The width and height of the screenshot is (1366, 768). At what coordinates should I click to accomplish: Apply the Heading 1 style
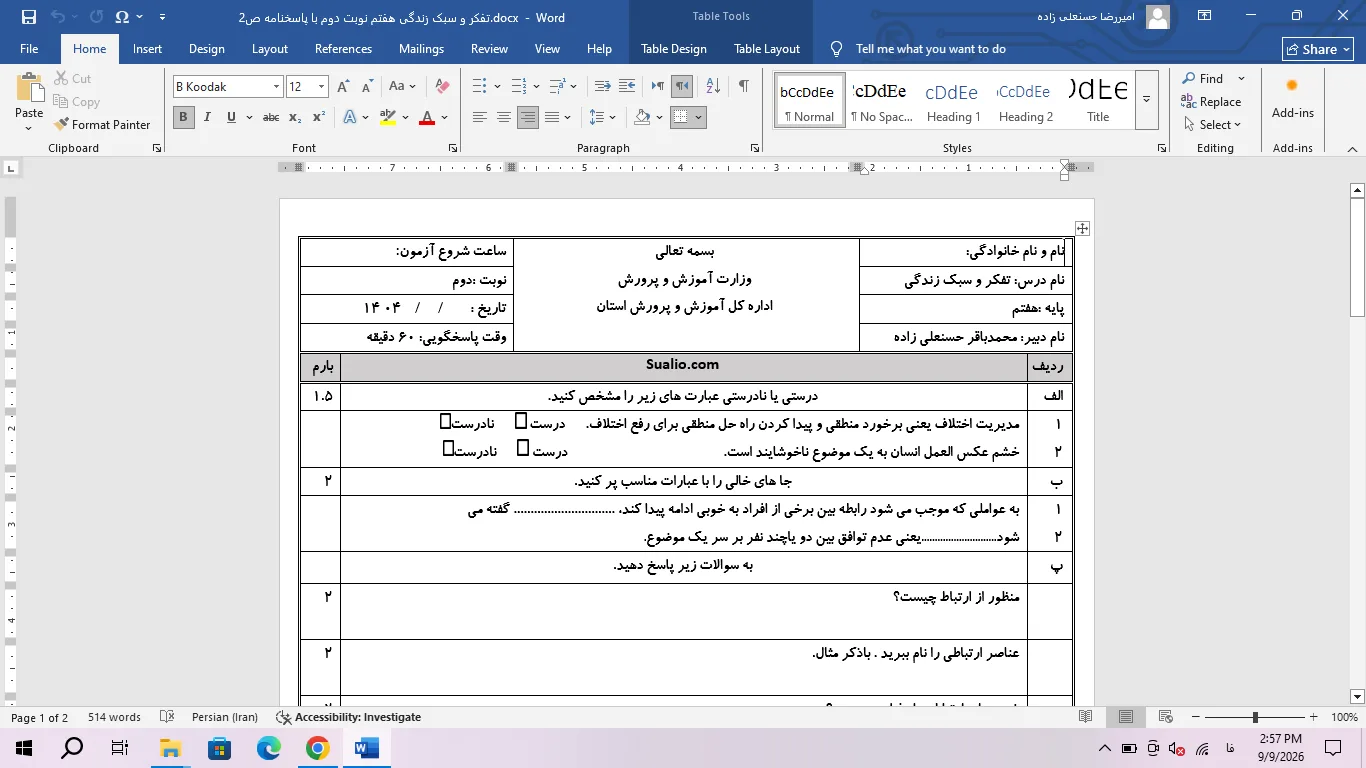[952, 99]
